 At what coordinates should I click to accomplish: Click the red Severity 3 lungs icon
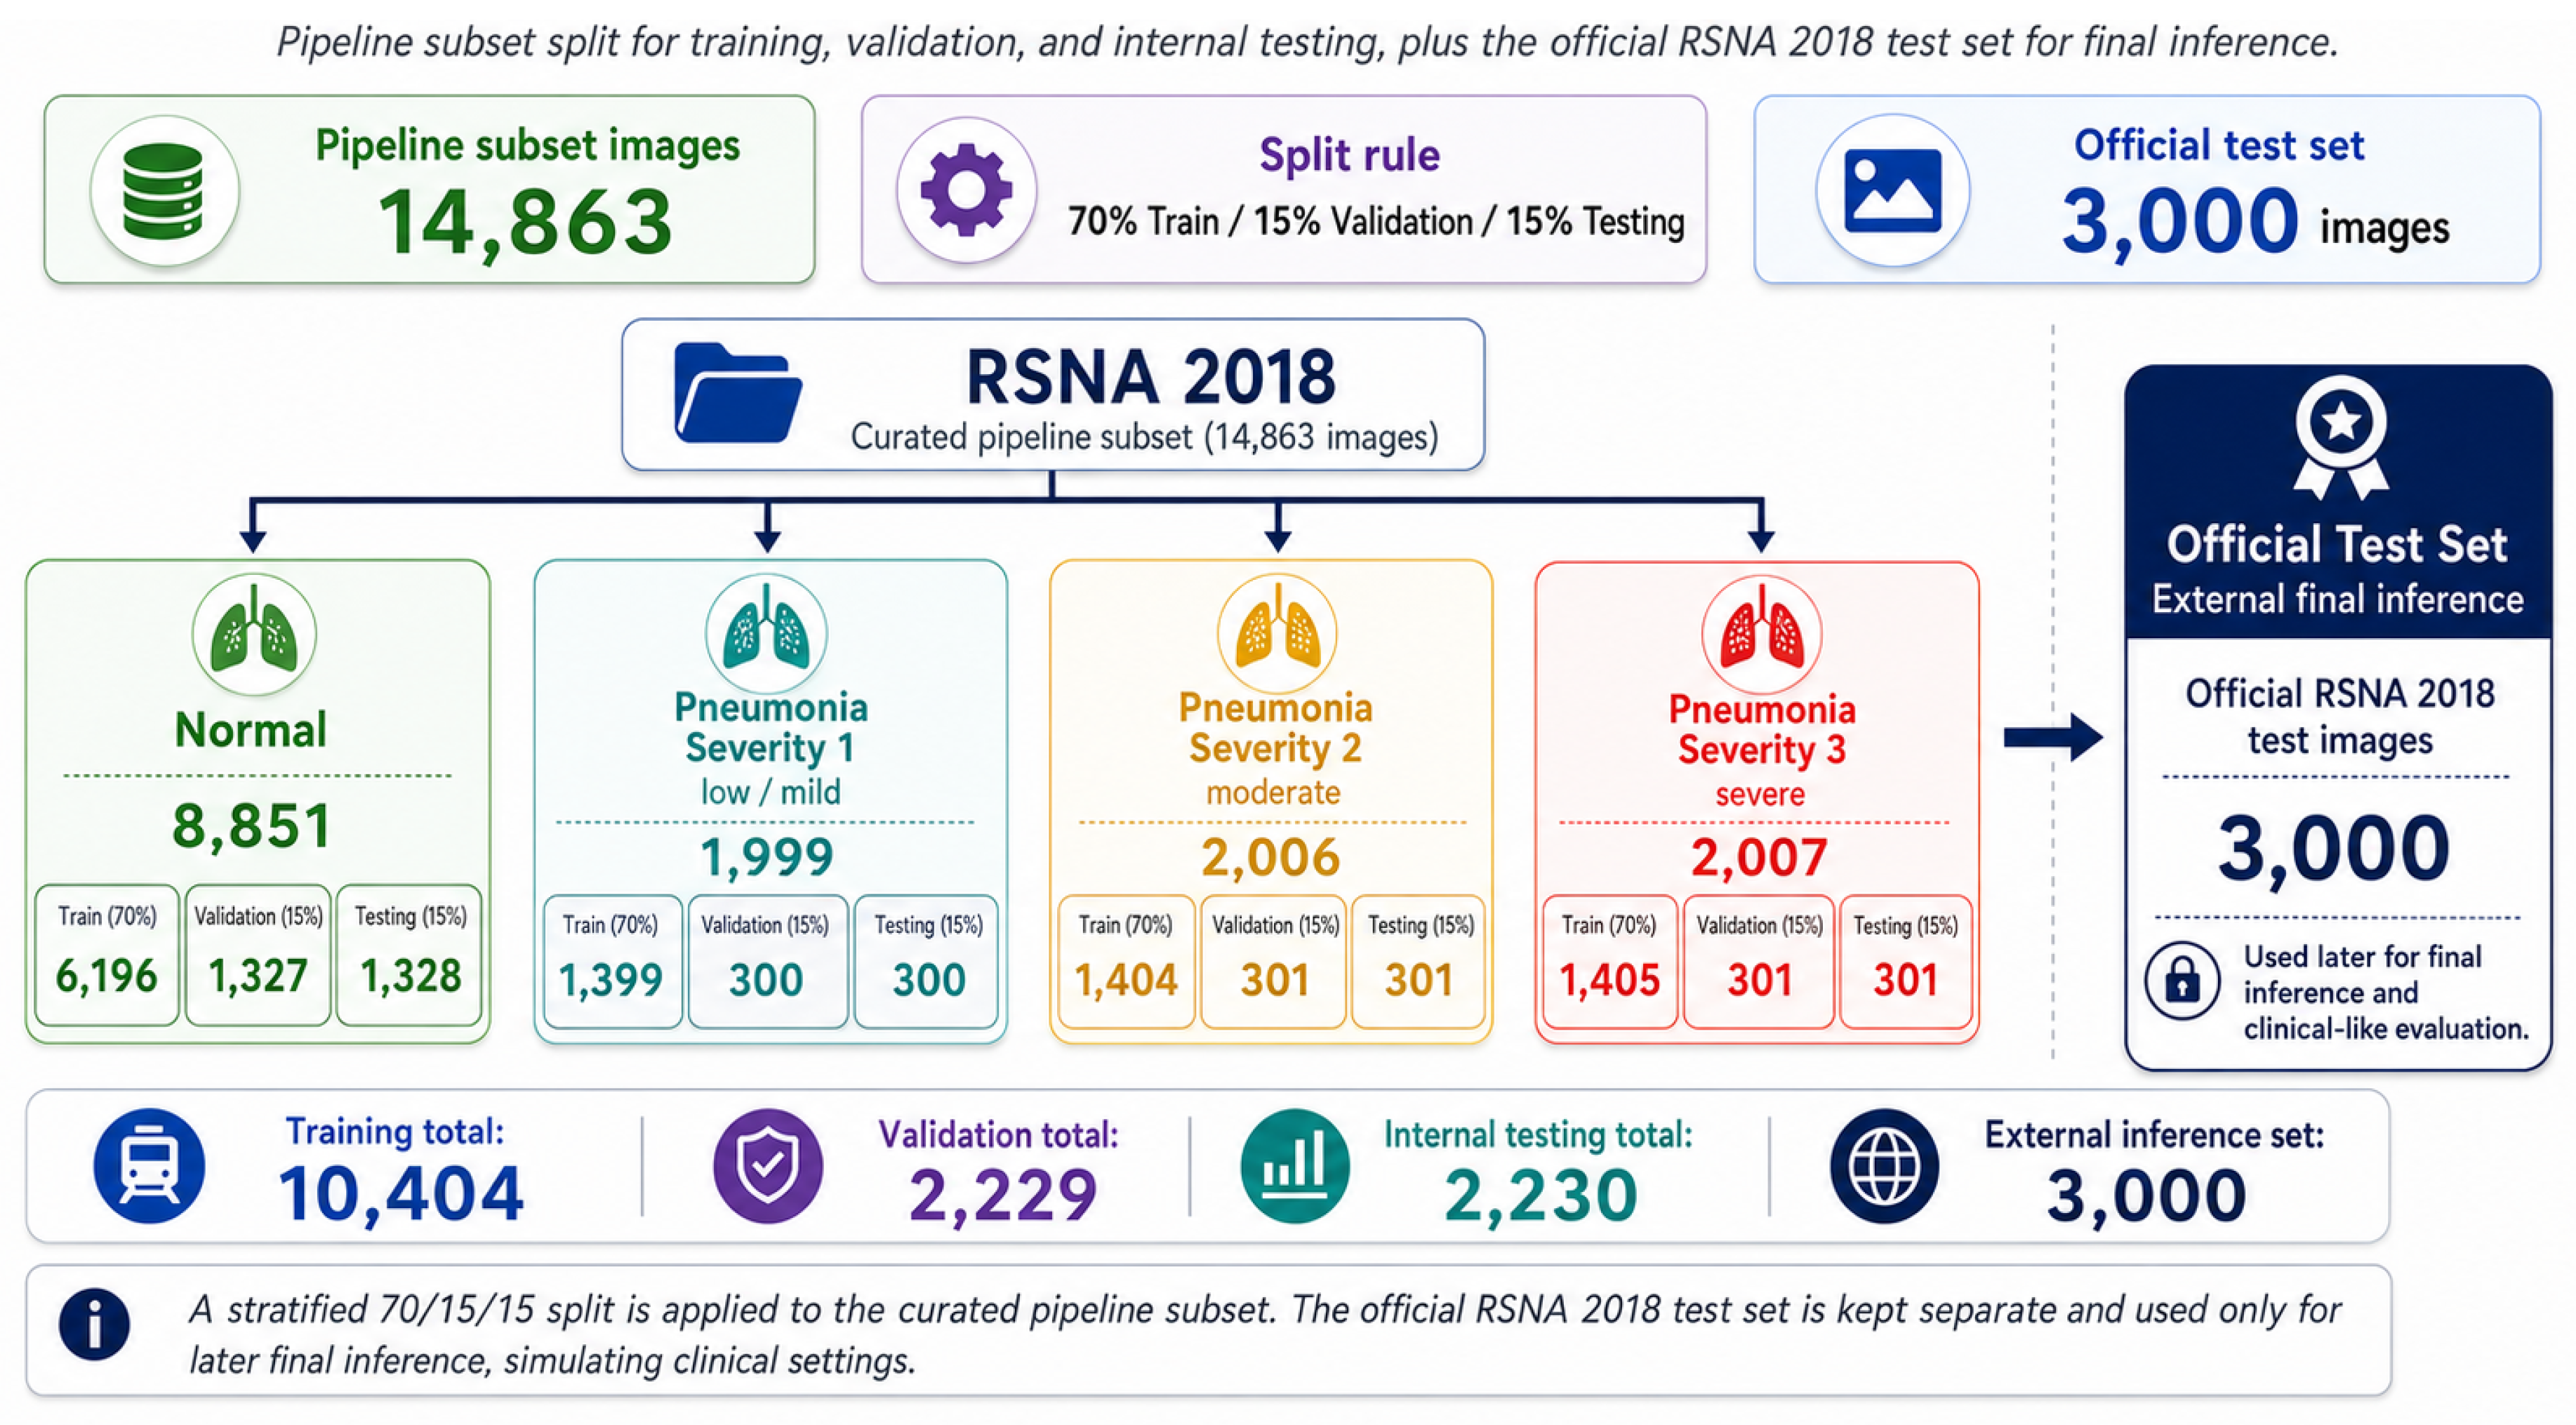[1761, 635]
